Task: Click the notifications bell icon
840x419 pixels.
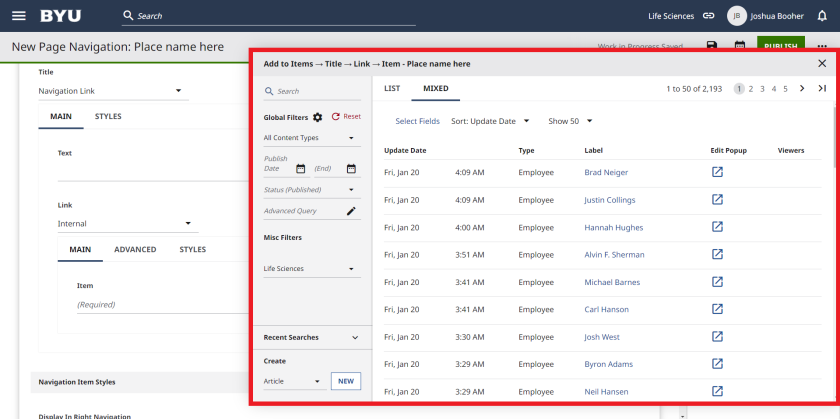Action: click(x=822, y=16)
